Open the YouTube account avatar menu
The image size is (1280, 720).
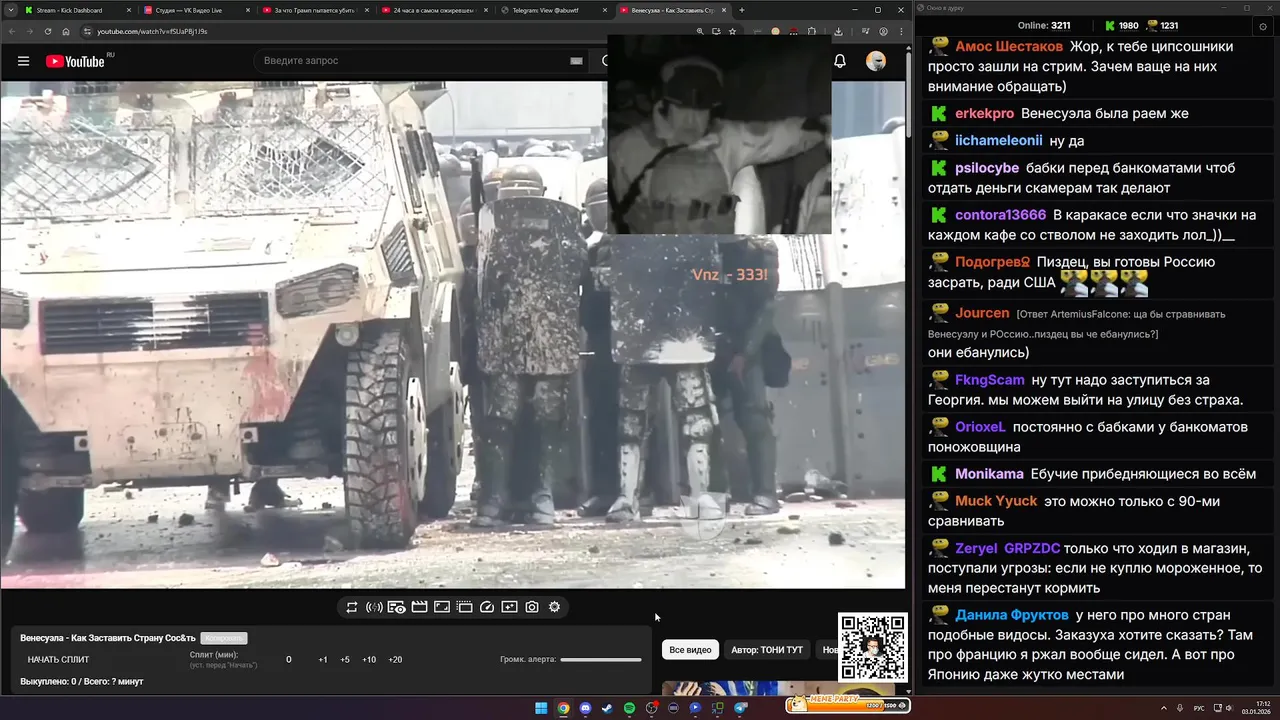[x=876, y=61]
